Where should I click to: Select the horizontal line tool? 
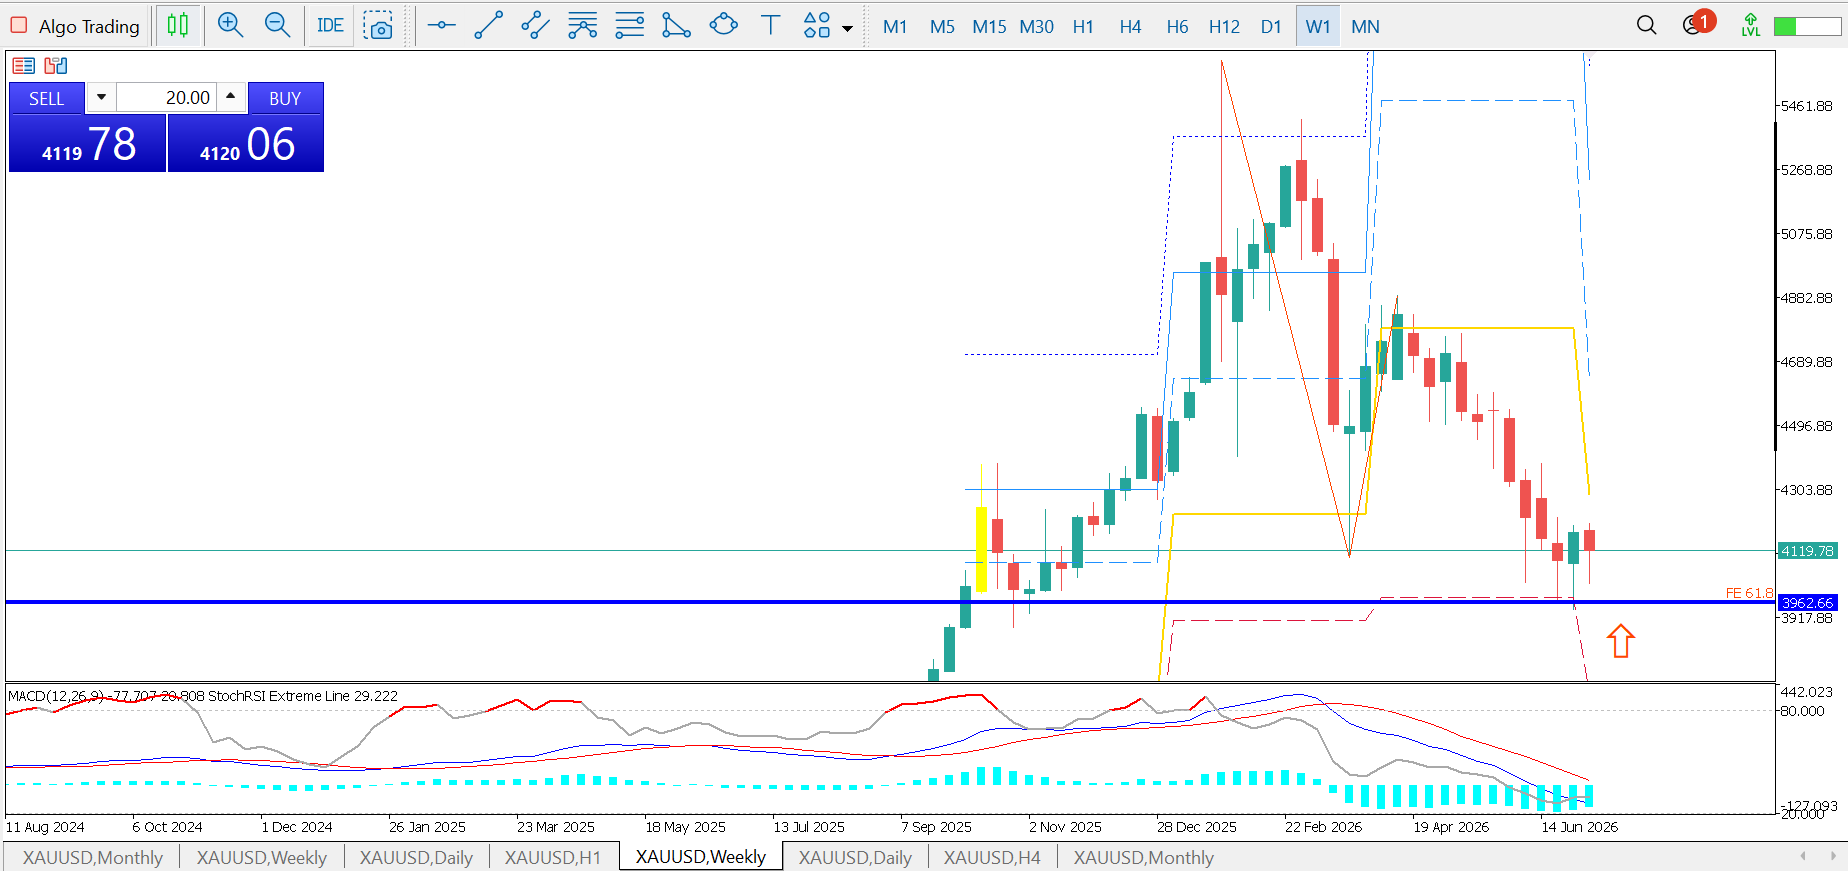coord(441,25)
